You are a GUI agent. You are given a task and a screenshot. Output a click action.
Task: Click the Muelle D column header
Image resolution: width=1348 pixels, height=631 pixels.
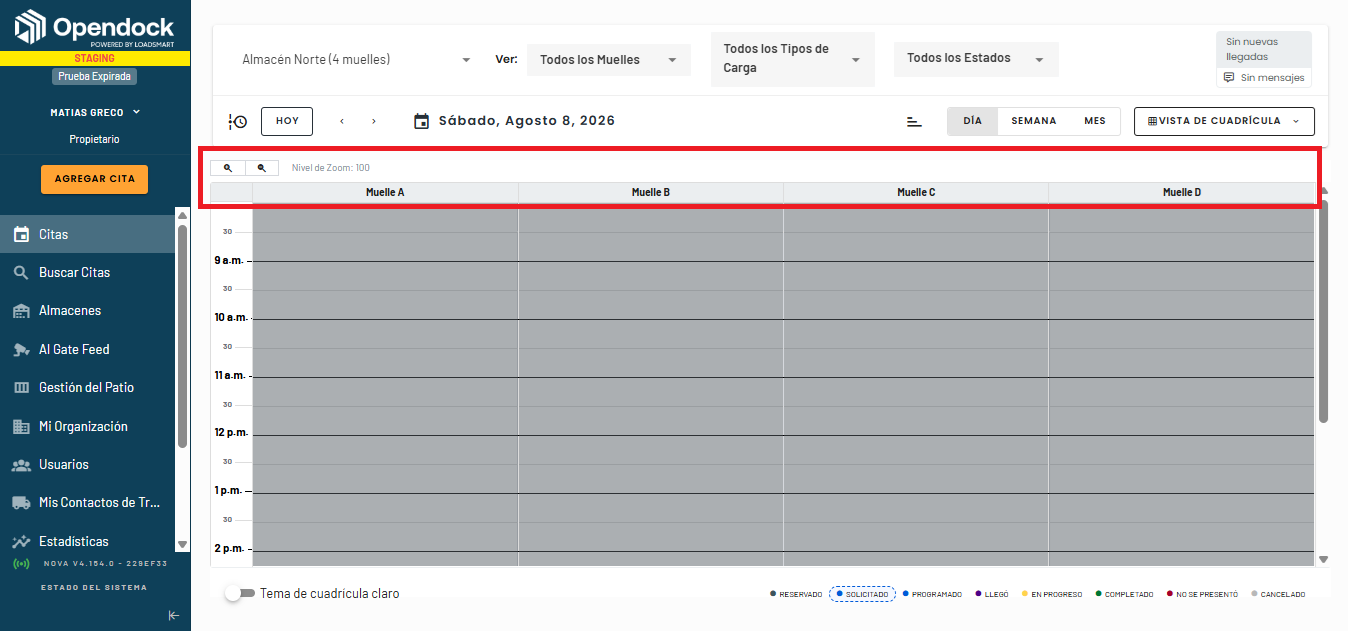[1182, 192]
